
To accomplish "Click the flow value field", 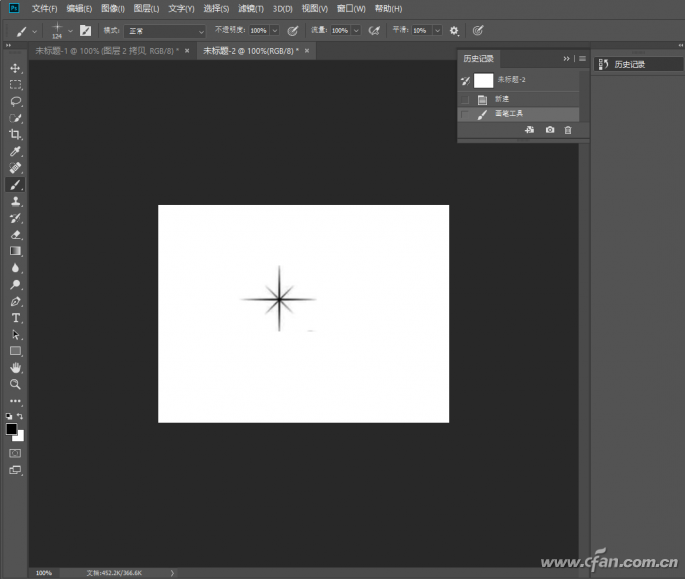I will point(340,31).
